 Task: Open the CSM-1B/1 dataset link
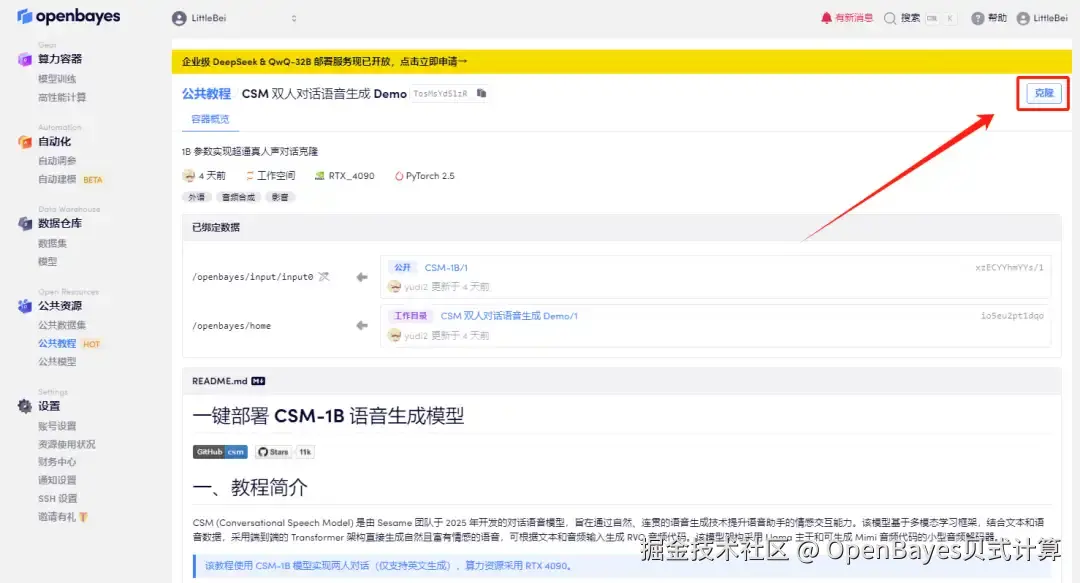point(446,267)
